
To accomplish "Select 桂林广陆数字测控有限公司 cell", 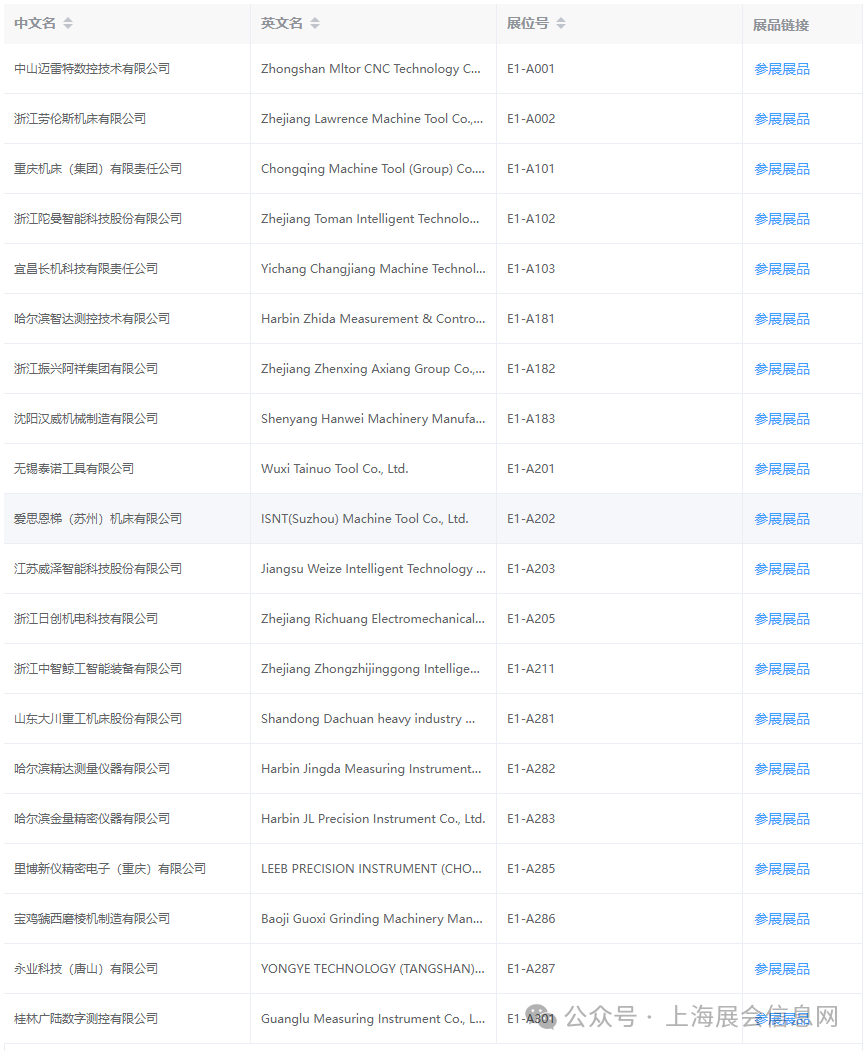I will [86, 1018].
